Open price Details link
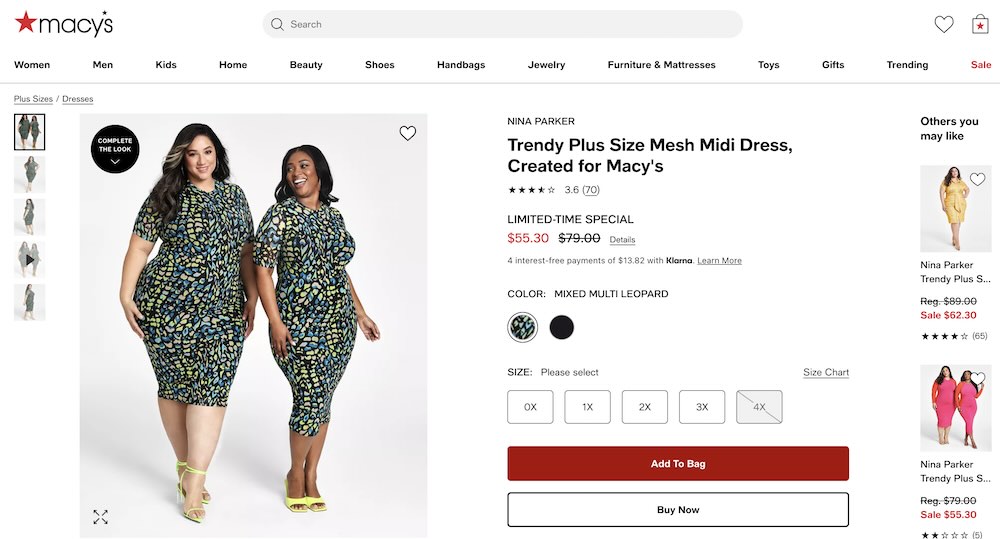This screenshot has height=539, width=1000. pos(622,240)
